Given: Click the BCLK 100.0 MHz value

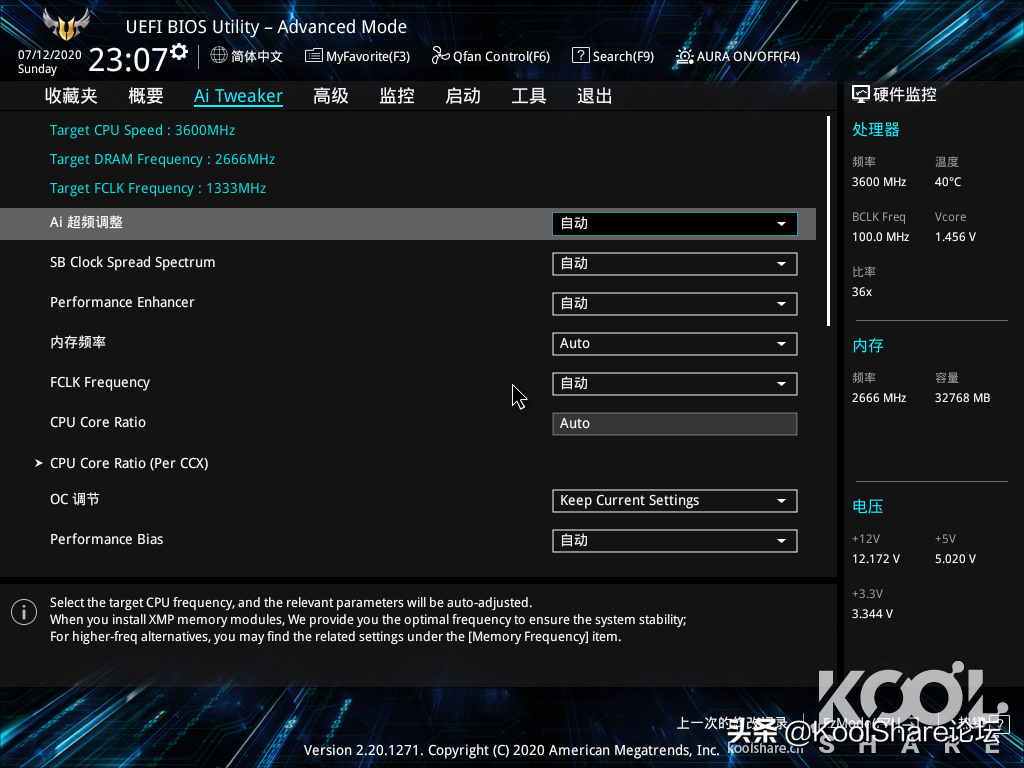Looking at the screenshot, I should coord(880,237).
